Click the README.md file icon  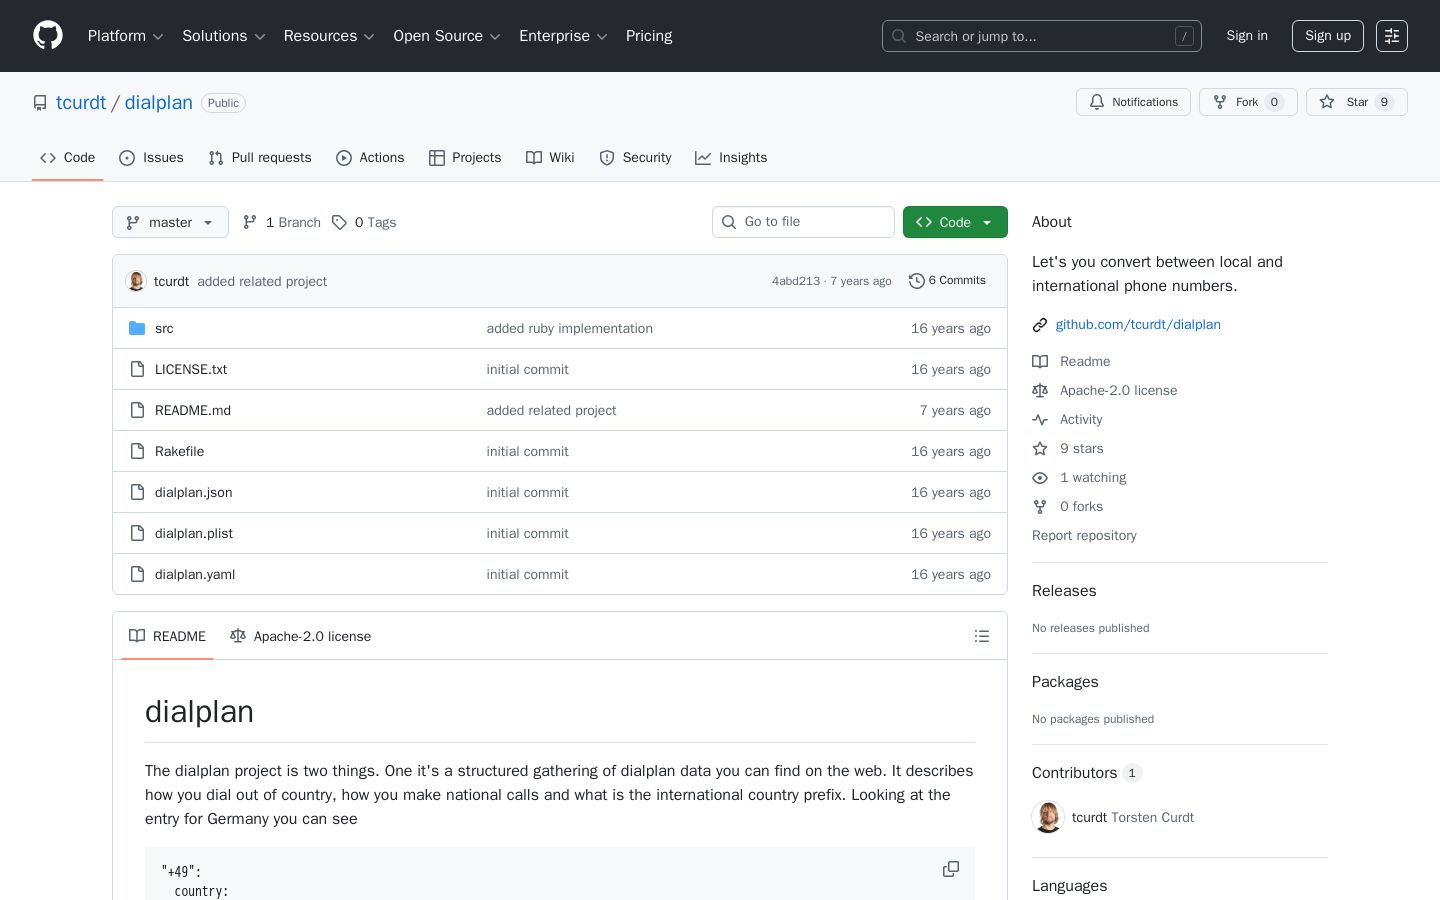pyautogui.click(x=137, y=410)
